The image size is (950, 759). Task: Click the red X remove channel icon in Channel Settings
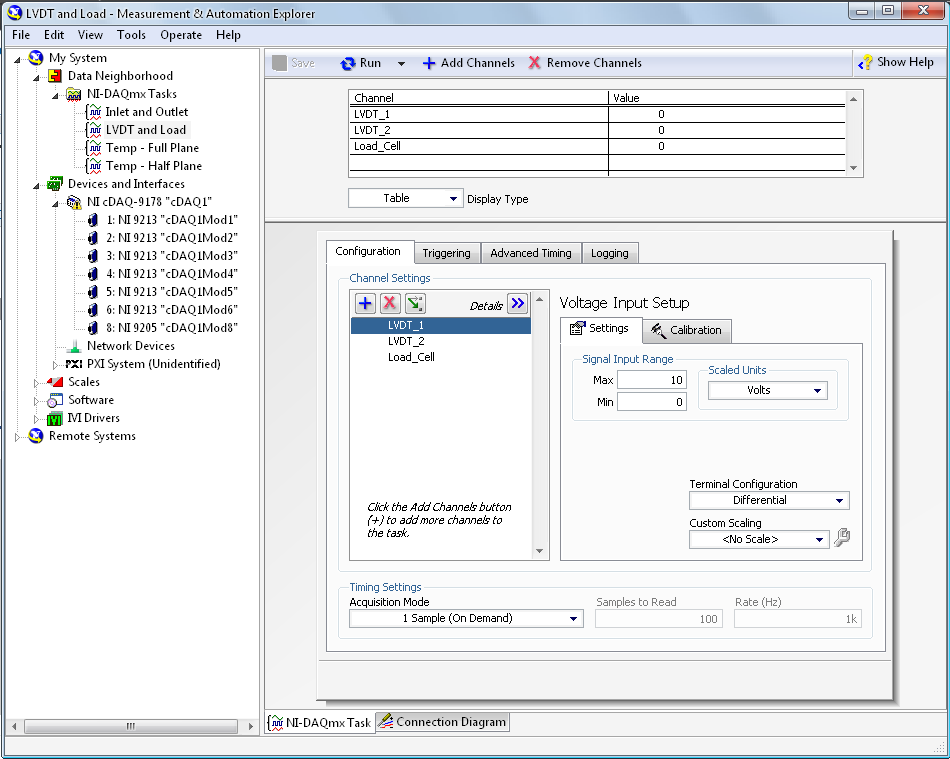(x=390, y=303)
